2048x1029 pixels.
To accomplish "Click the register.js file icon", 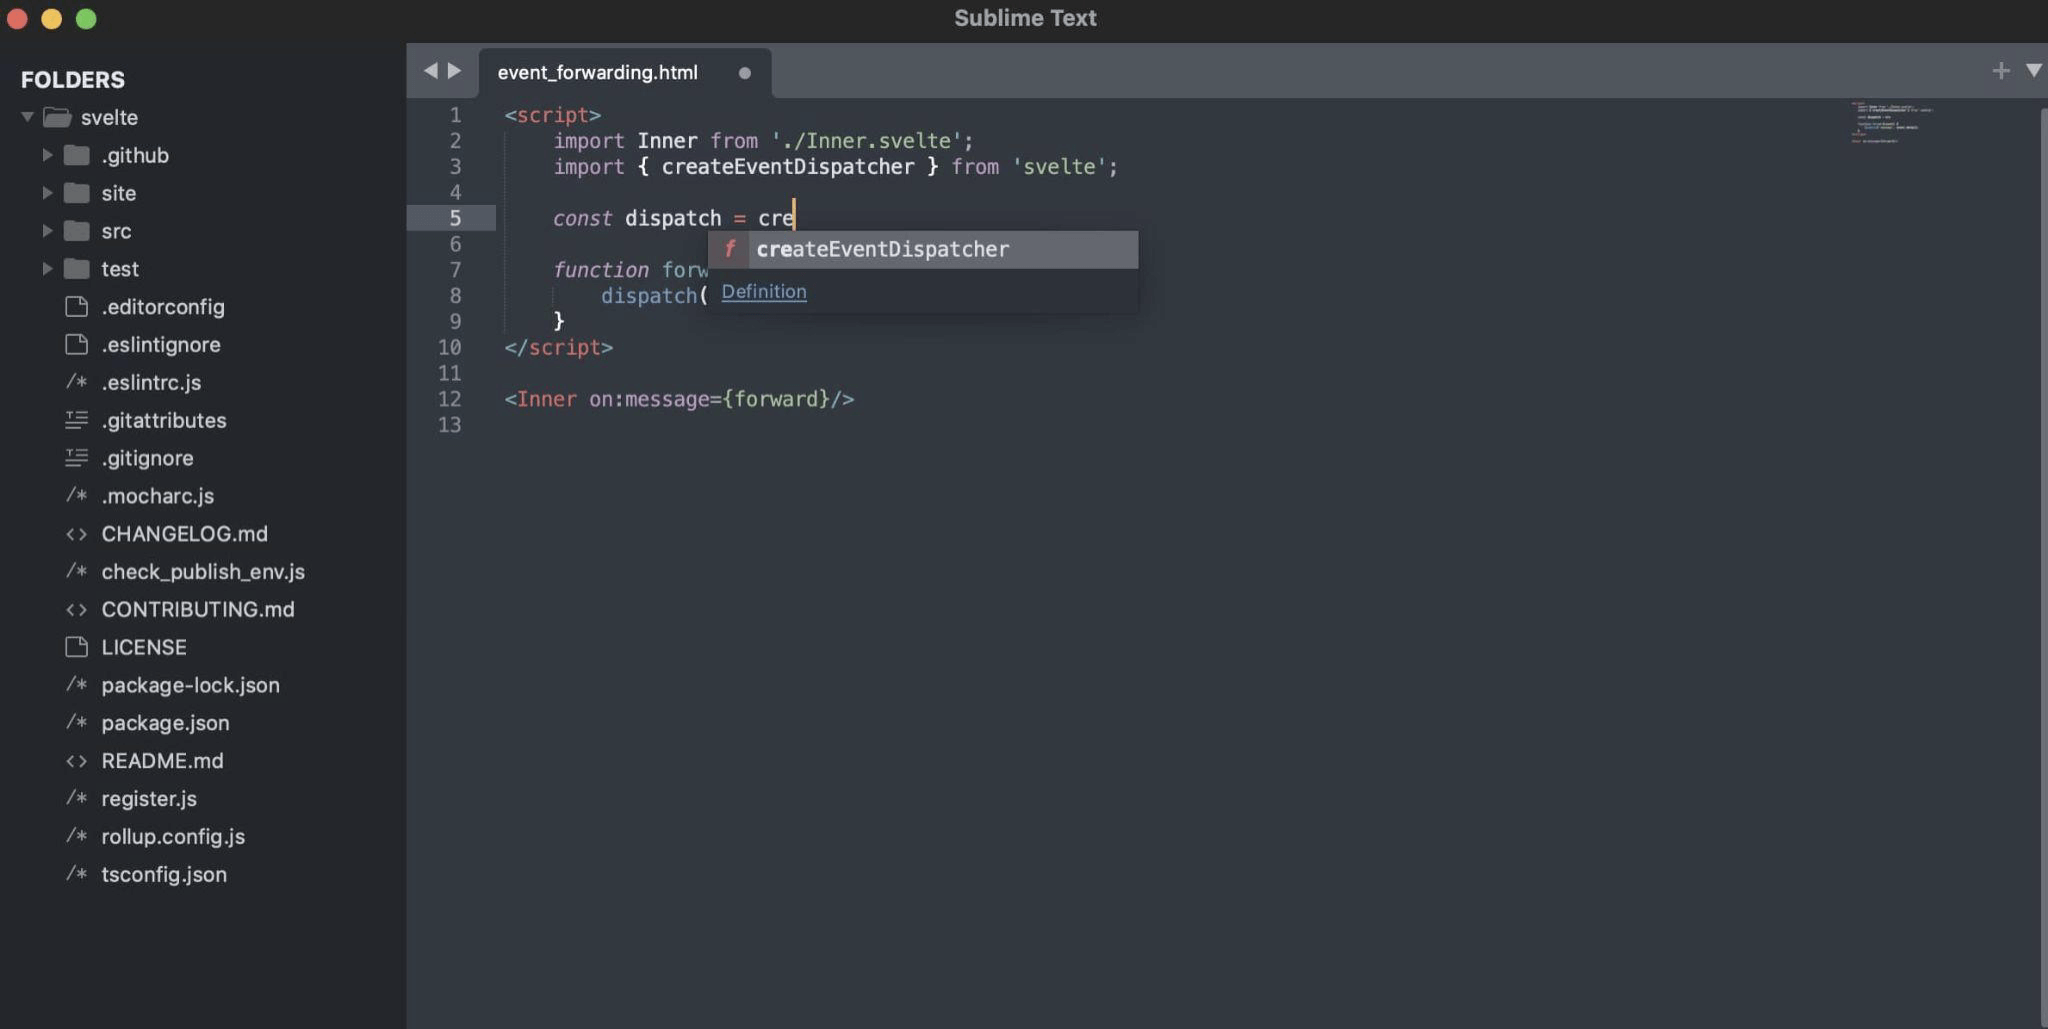I will (76, 798).
